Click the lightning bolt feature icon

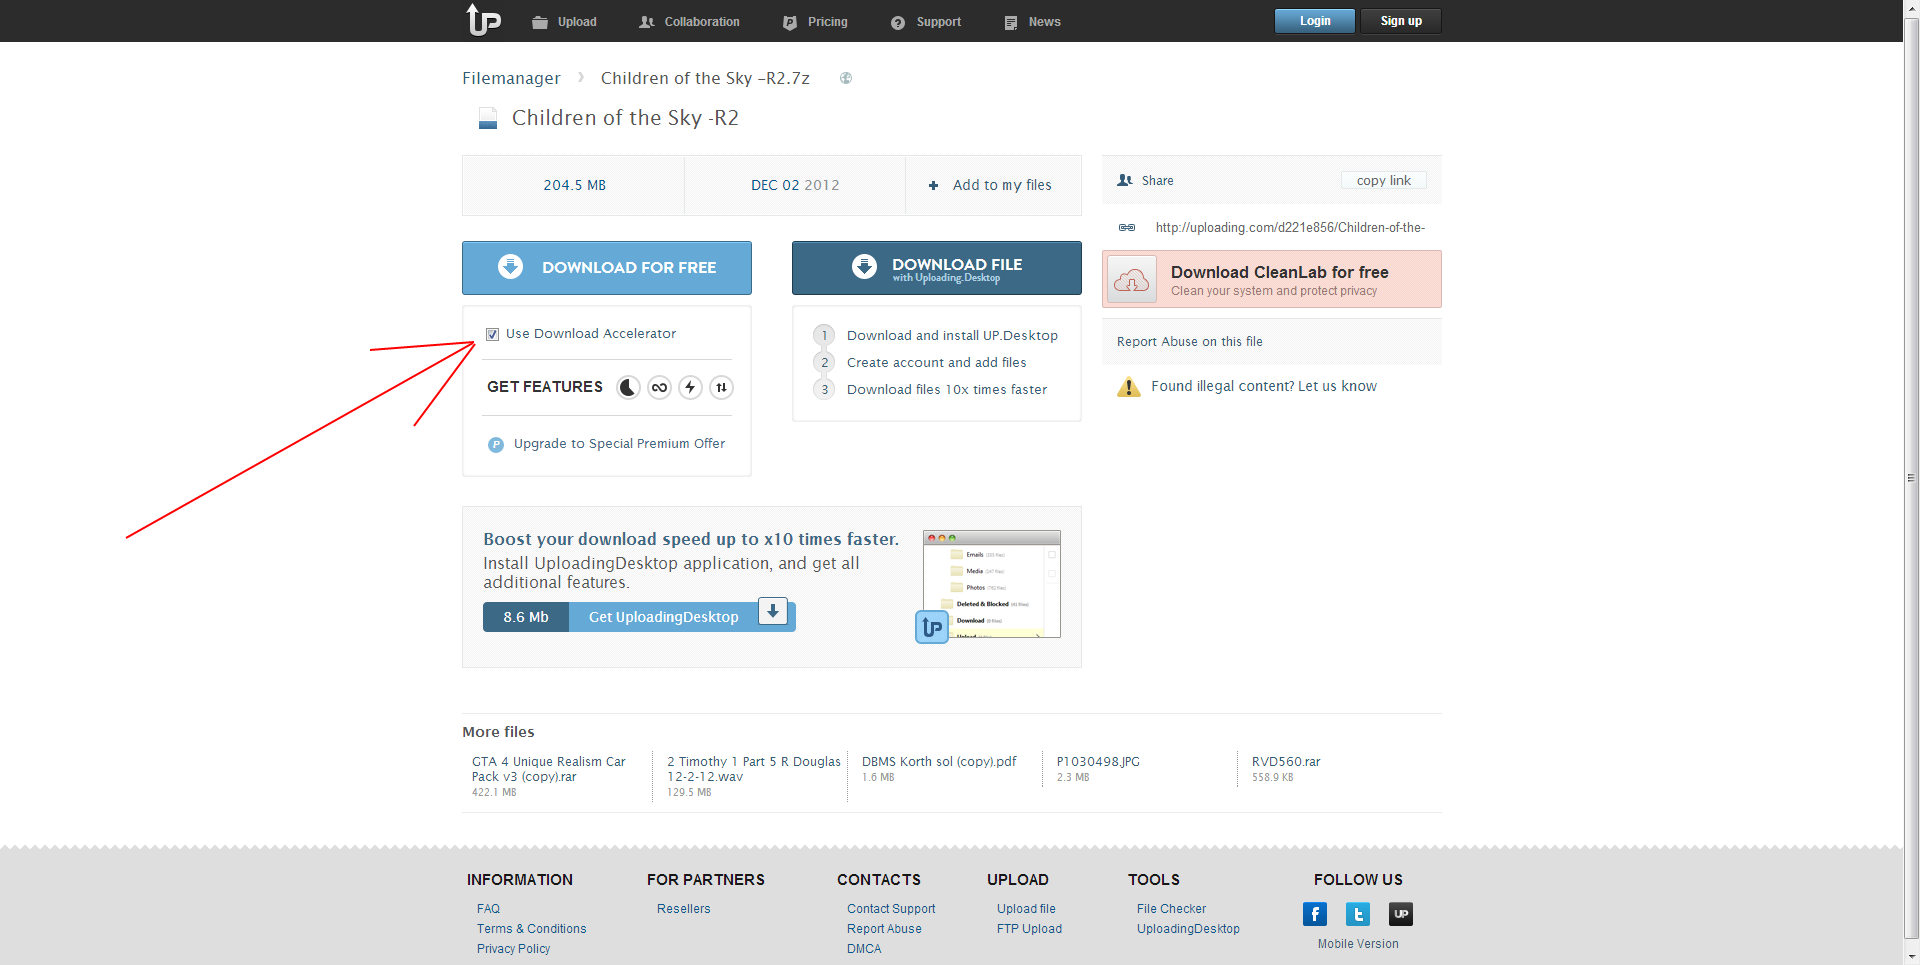(690, 388)
